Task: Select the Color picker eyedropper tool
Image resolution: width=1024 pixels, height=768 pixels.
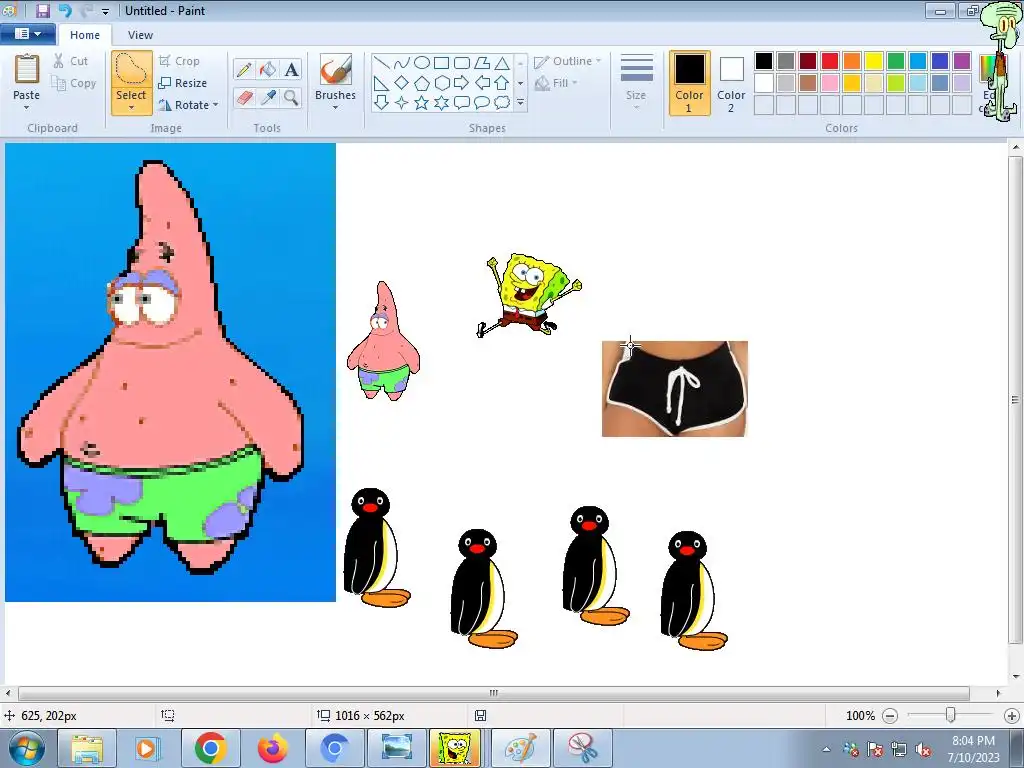Action: pyautogui.click(x=268, y=97)
